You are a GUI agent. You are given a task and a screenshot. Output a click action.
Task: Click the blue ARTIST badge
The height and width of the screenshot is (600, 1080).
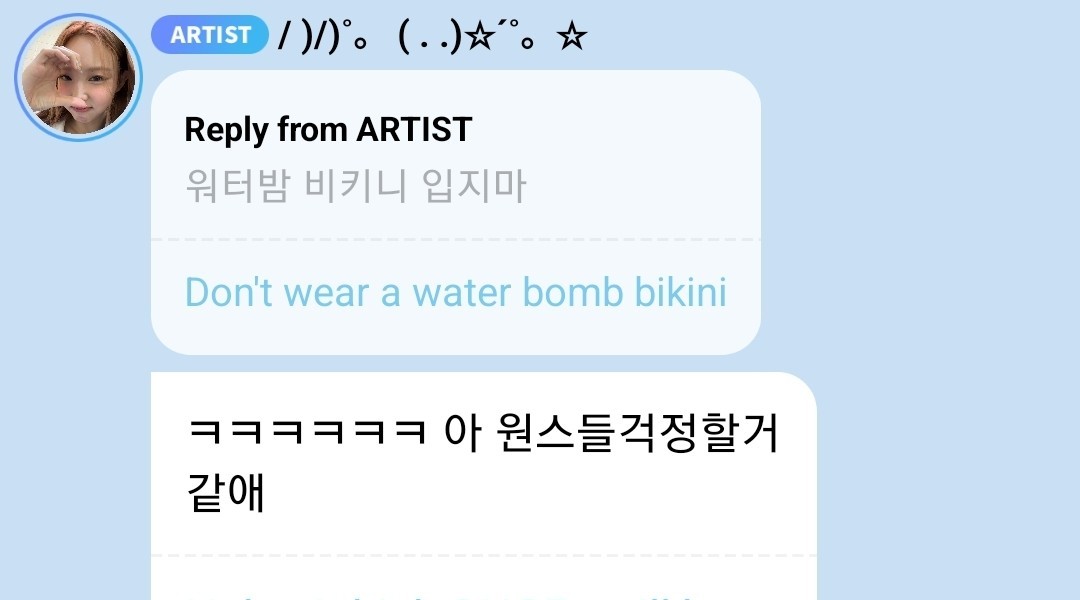click(x=209, y=34)
